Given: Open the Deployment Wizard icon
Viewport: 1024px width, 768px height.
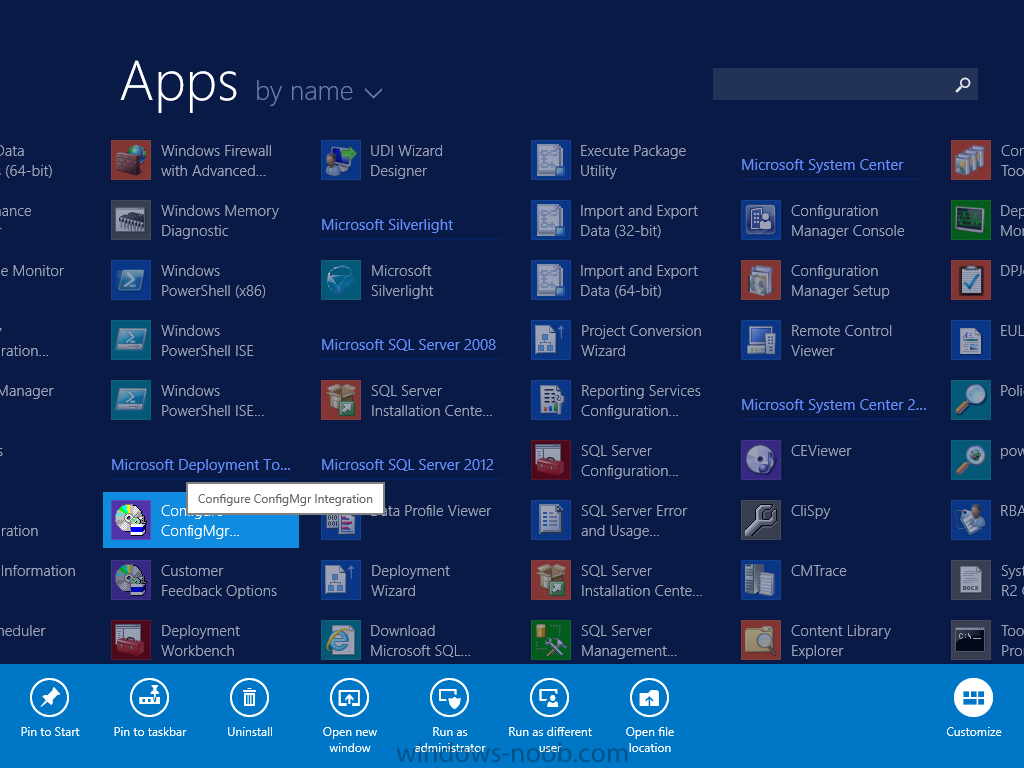Looking at the screenshot, I should click(x=341, y=581).
